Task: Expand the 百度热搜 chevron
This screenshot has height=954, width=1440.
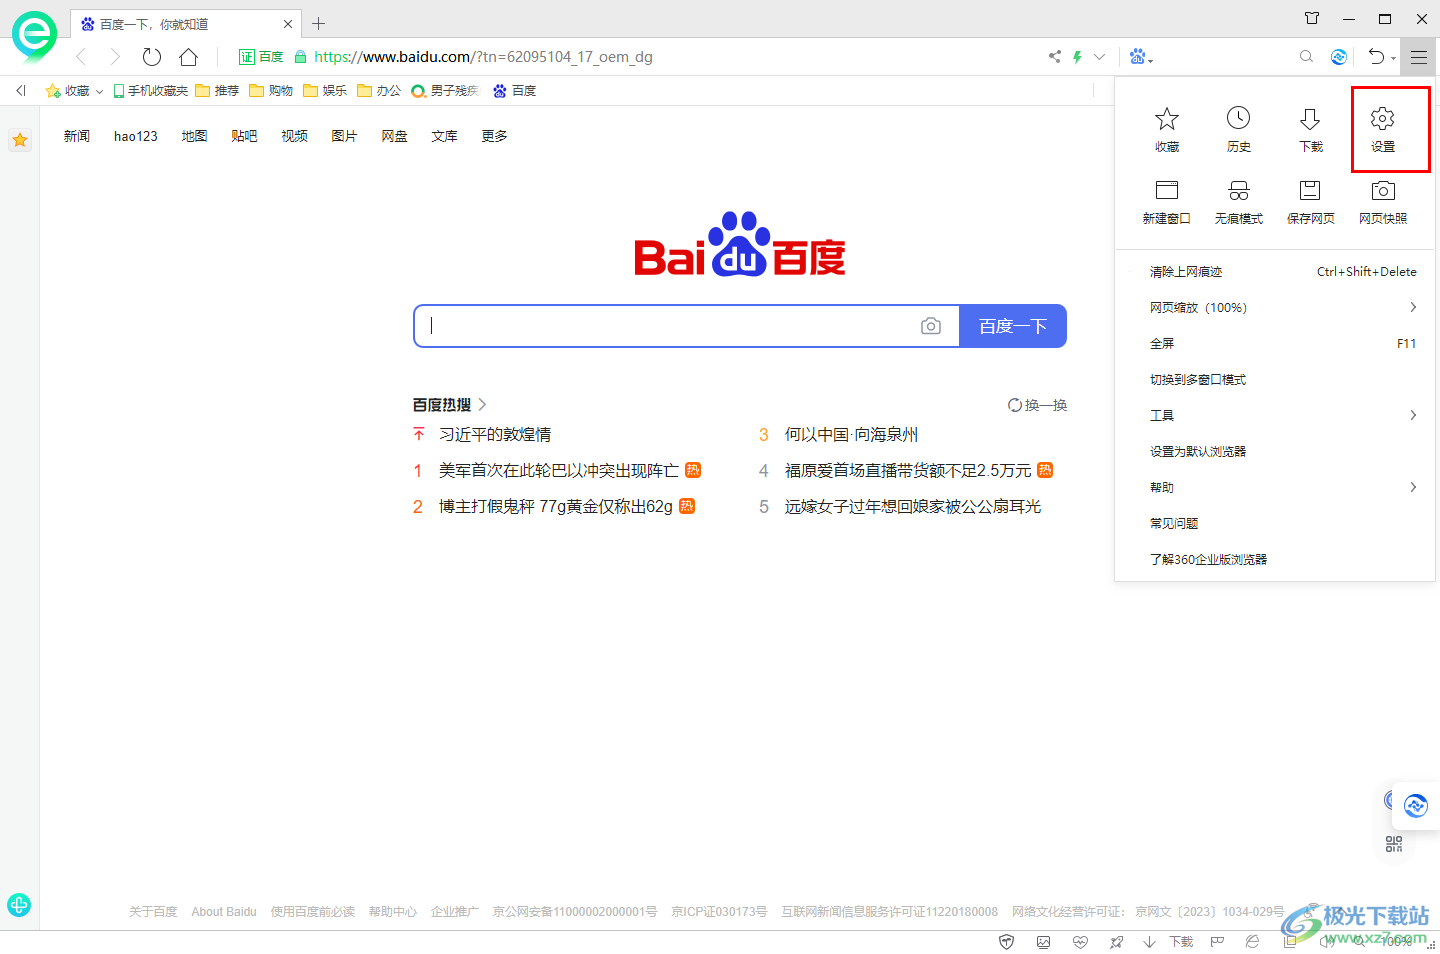Action: [x=482, y=405]
